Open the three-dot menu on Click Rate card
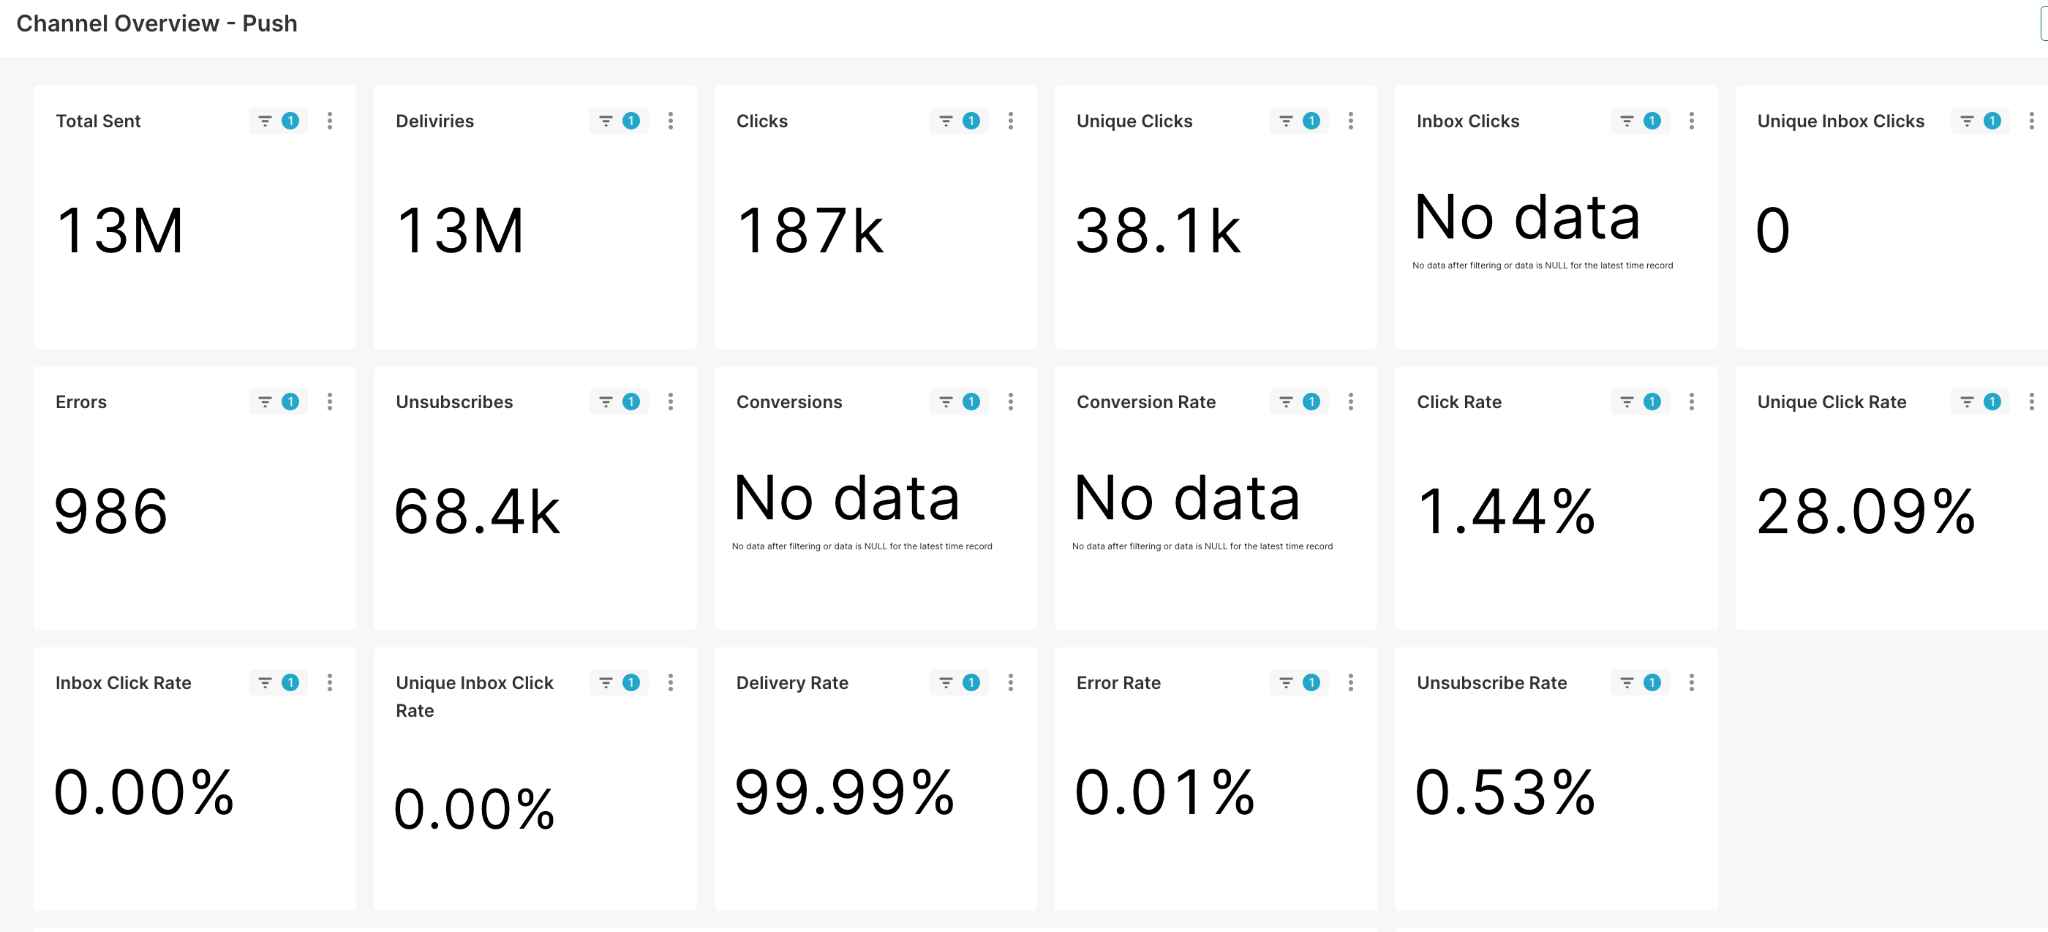Viewport: 2048px width, 932px height. tap(1692, 402)
